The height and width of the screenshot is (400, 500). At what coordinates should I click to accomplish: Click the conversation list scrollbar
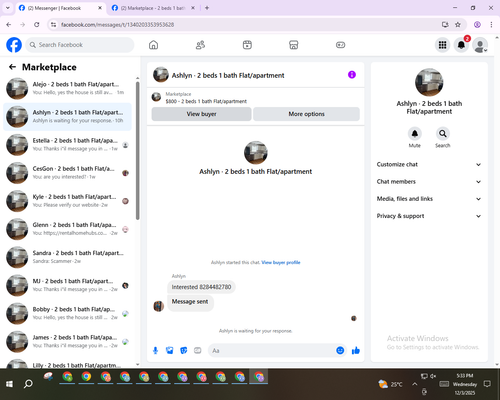(137, 151)
